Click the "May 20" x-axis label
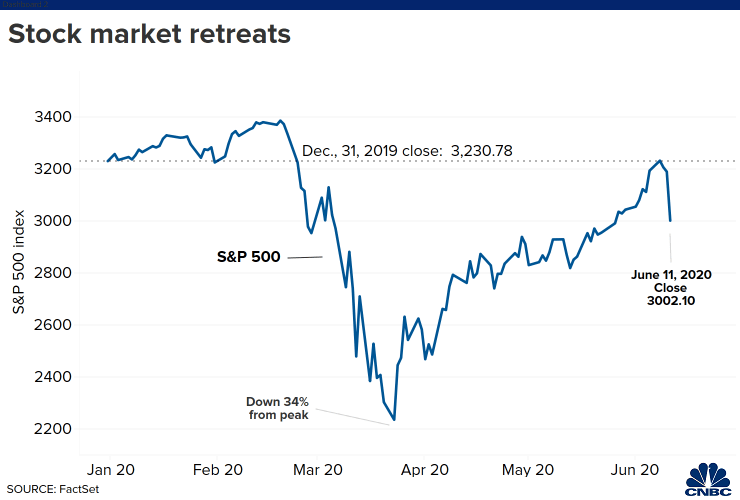The height and width of the screenshot is (500, 740). [528, 467]
